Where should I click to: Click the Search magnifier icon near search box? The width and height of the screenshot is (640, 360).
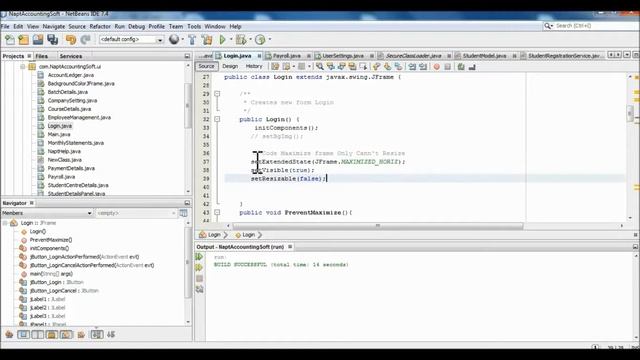[x=547, y=26]
